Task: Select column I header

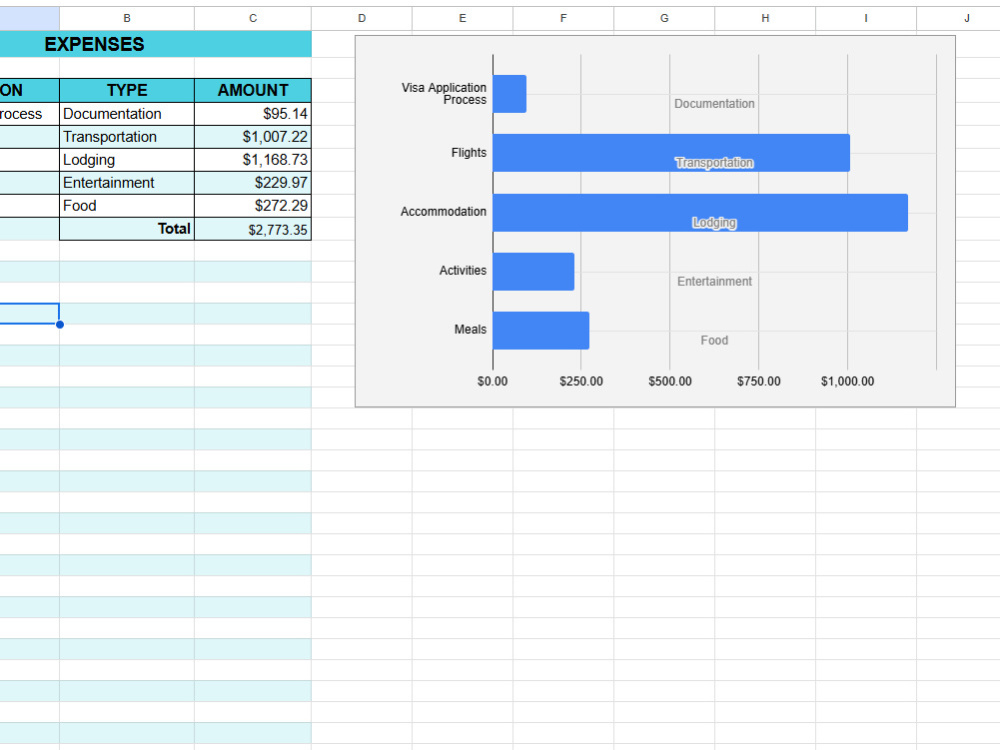Action: point(865,18)
